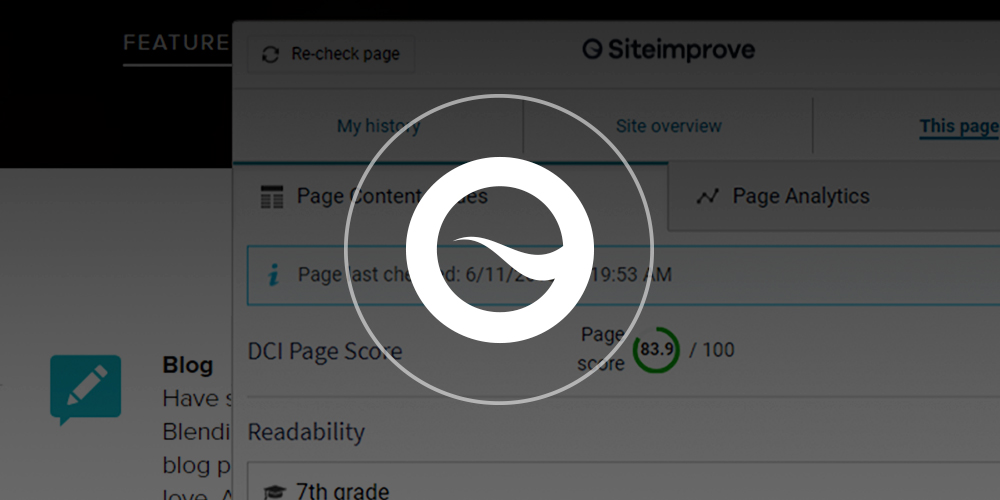
Task: Click the Readability heading
Action: (x=306, y=432)
